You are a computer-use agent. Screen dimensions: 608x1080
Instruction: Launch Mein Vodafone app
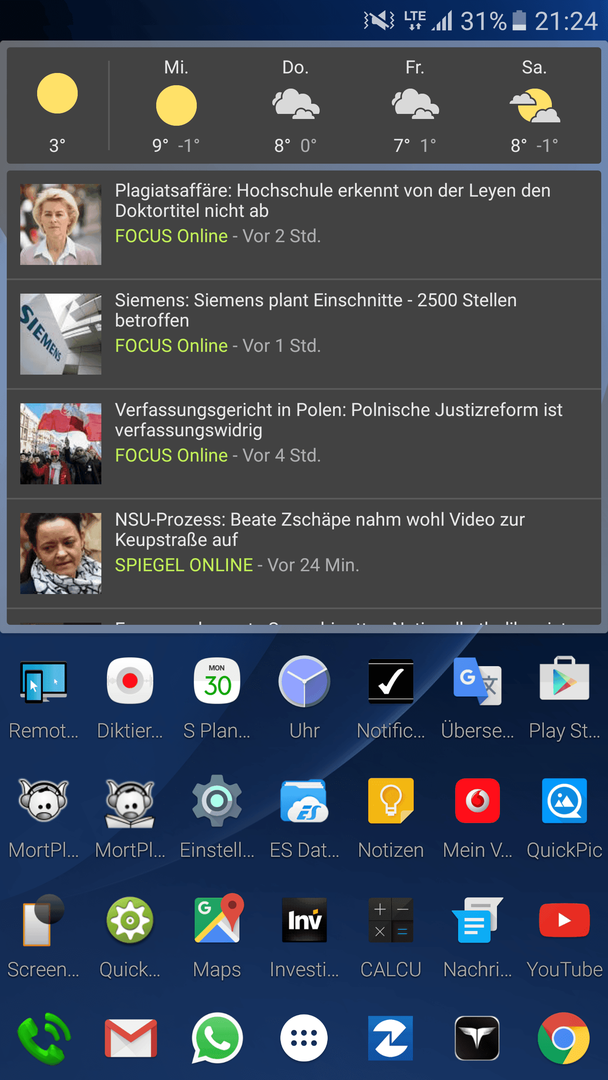(477, 801)
